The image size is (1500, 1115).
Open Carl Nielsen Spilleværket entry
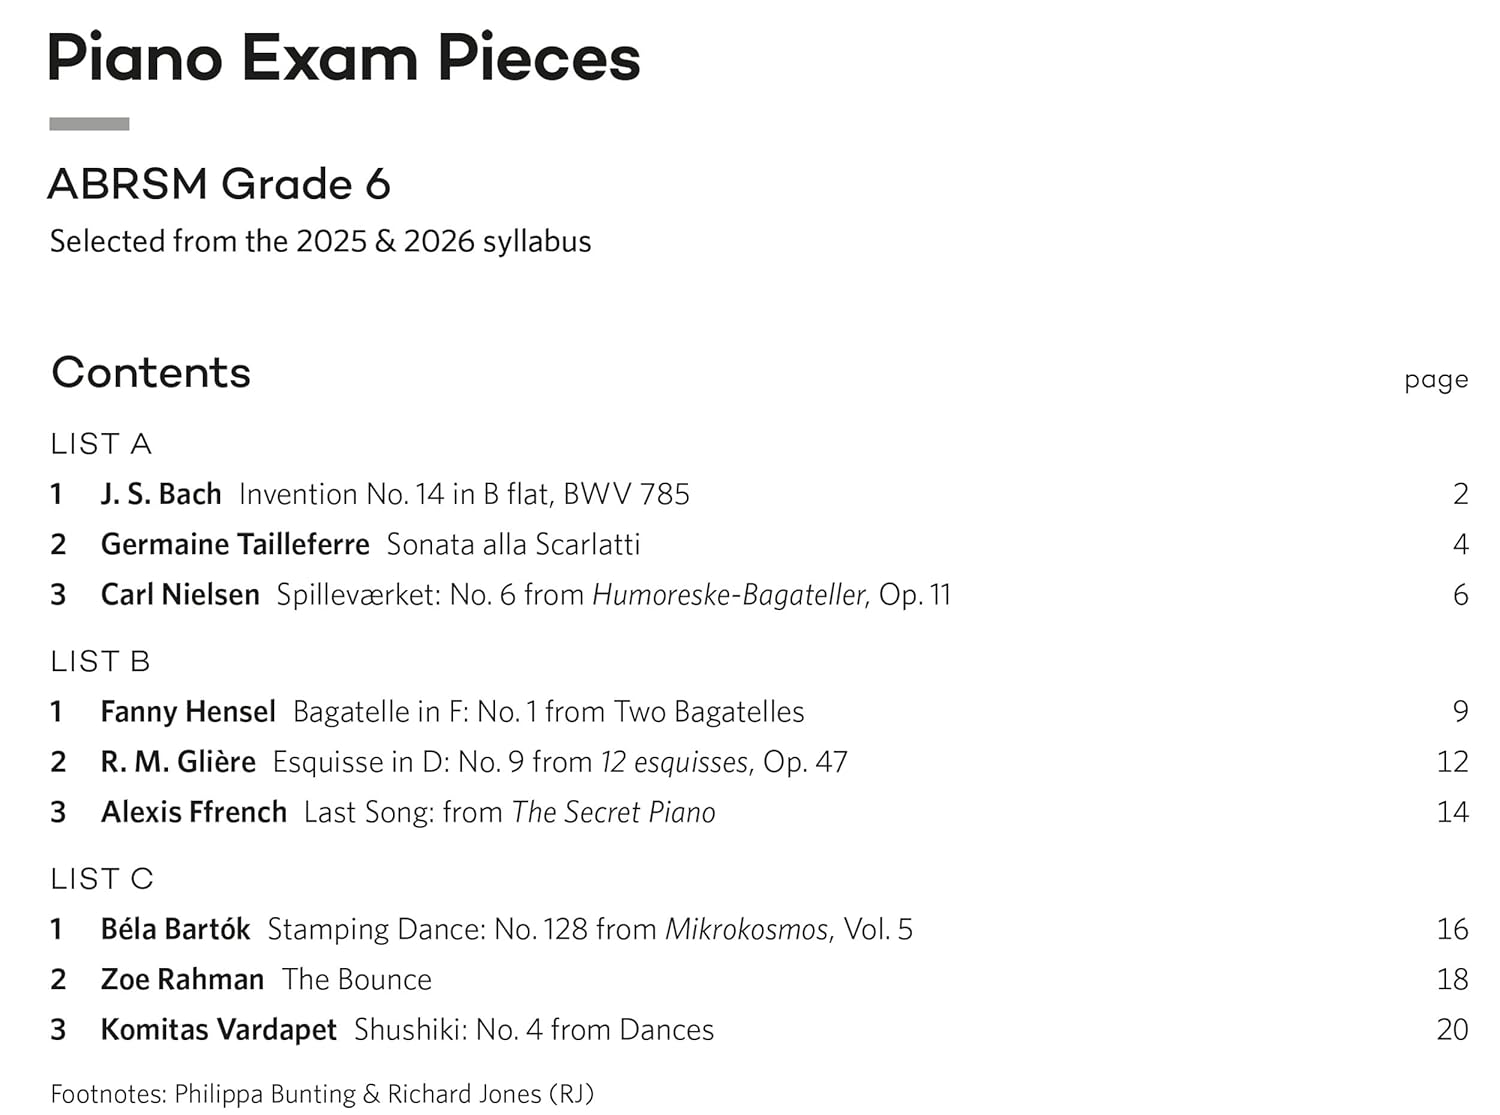click(760, 595)
